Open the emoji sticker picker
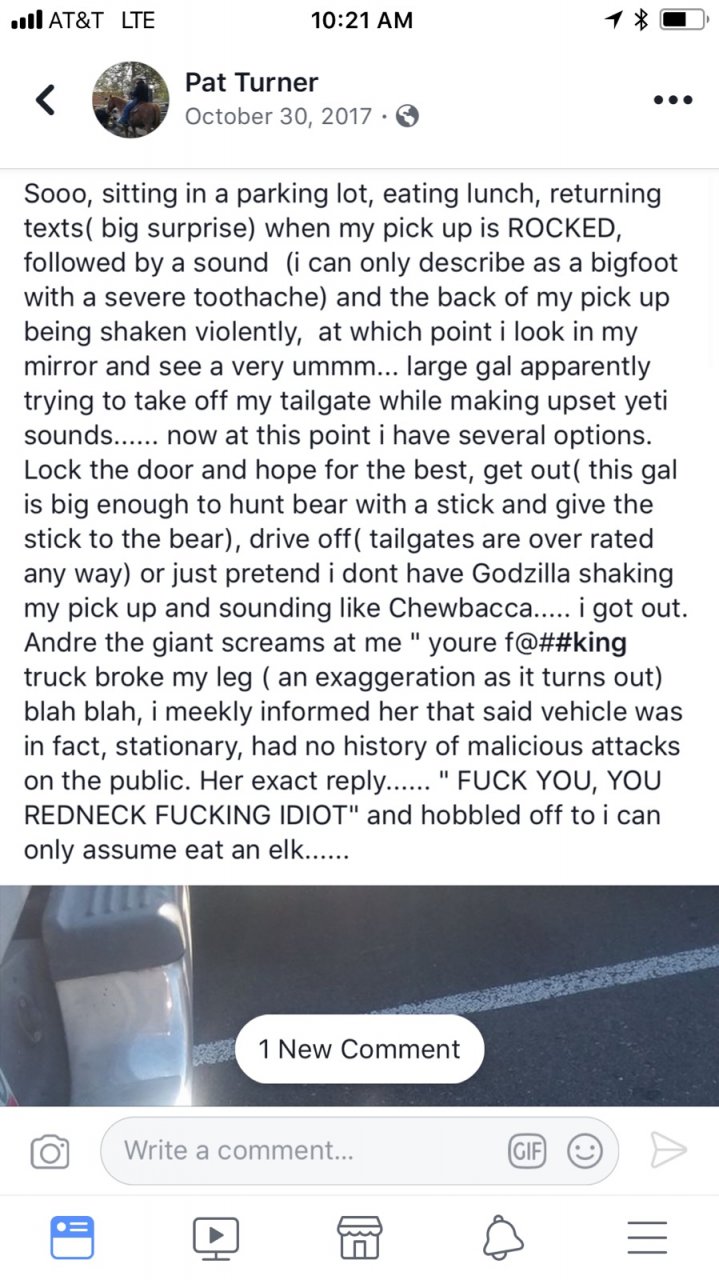 pyautogui.click(x=585, y=1152)
